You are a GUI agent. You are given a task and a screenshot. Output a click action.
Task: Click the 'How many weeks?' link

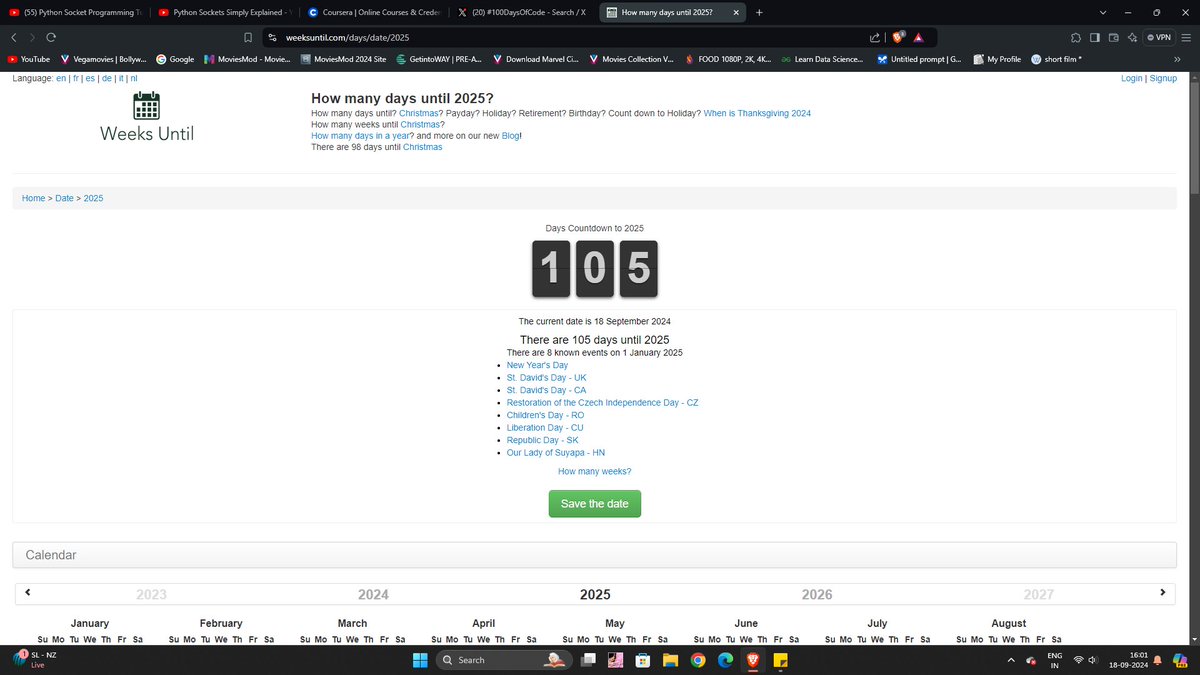594,471
